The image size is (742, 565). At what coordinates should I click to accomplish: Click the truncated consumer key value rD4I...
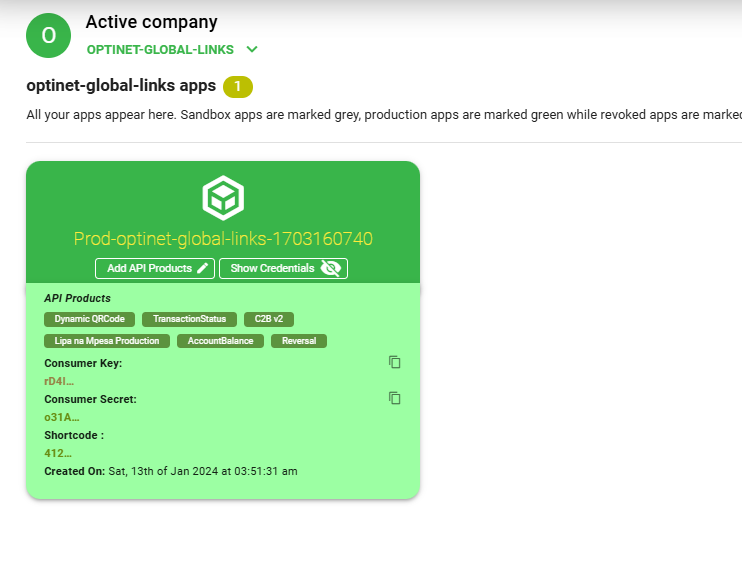pyautogui.click(x=59, y=381)
